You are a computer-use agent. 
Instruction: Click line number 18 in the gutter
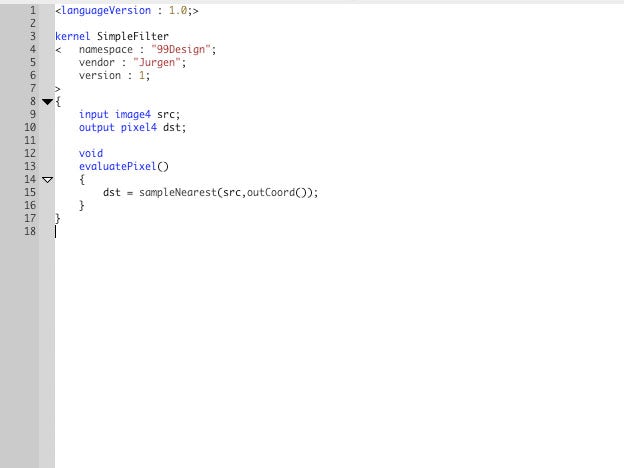[x=30, y=232]
